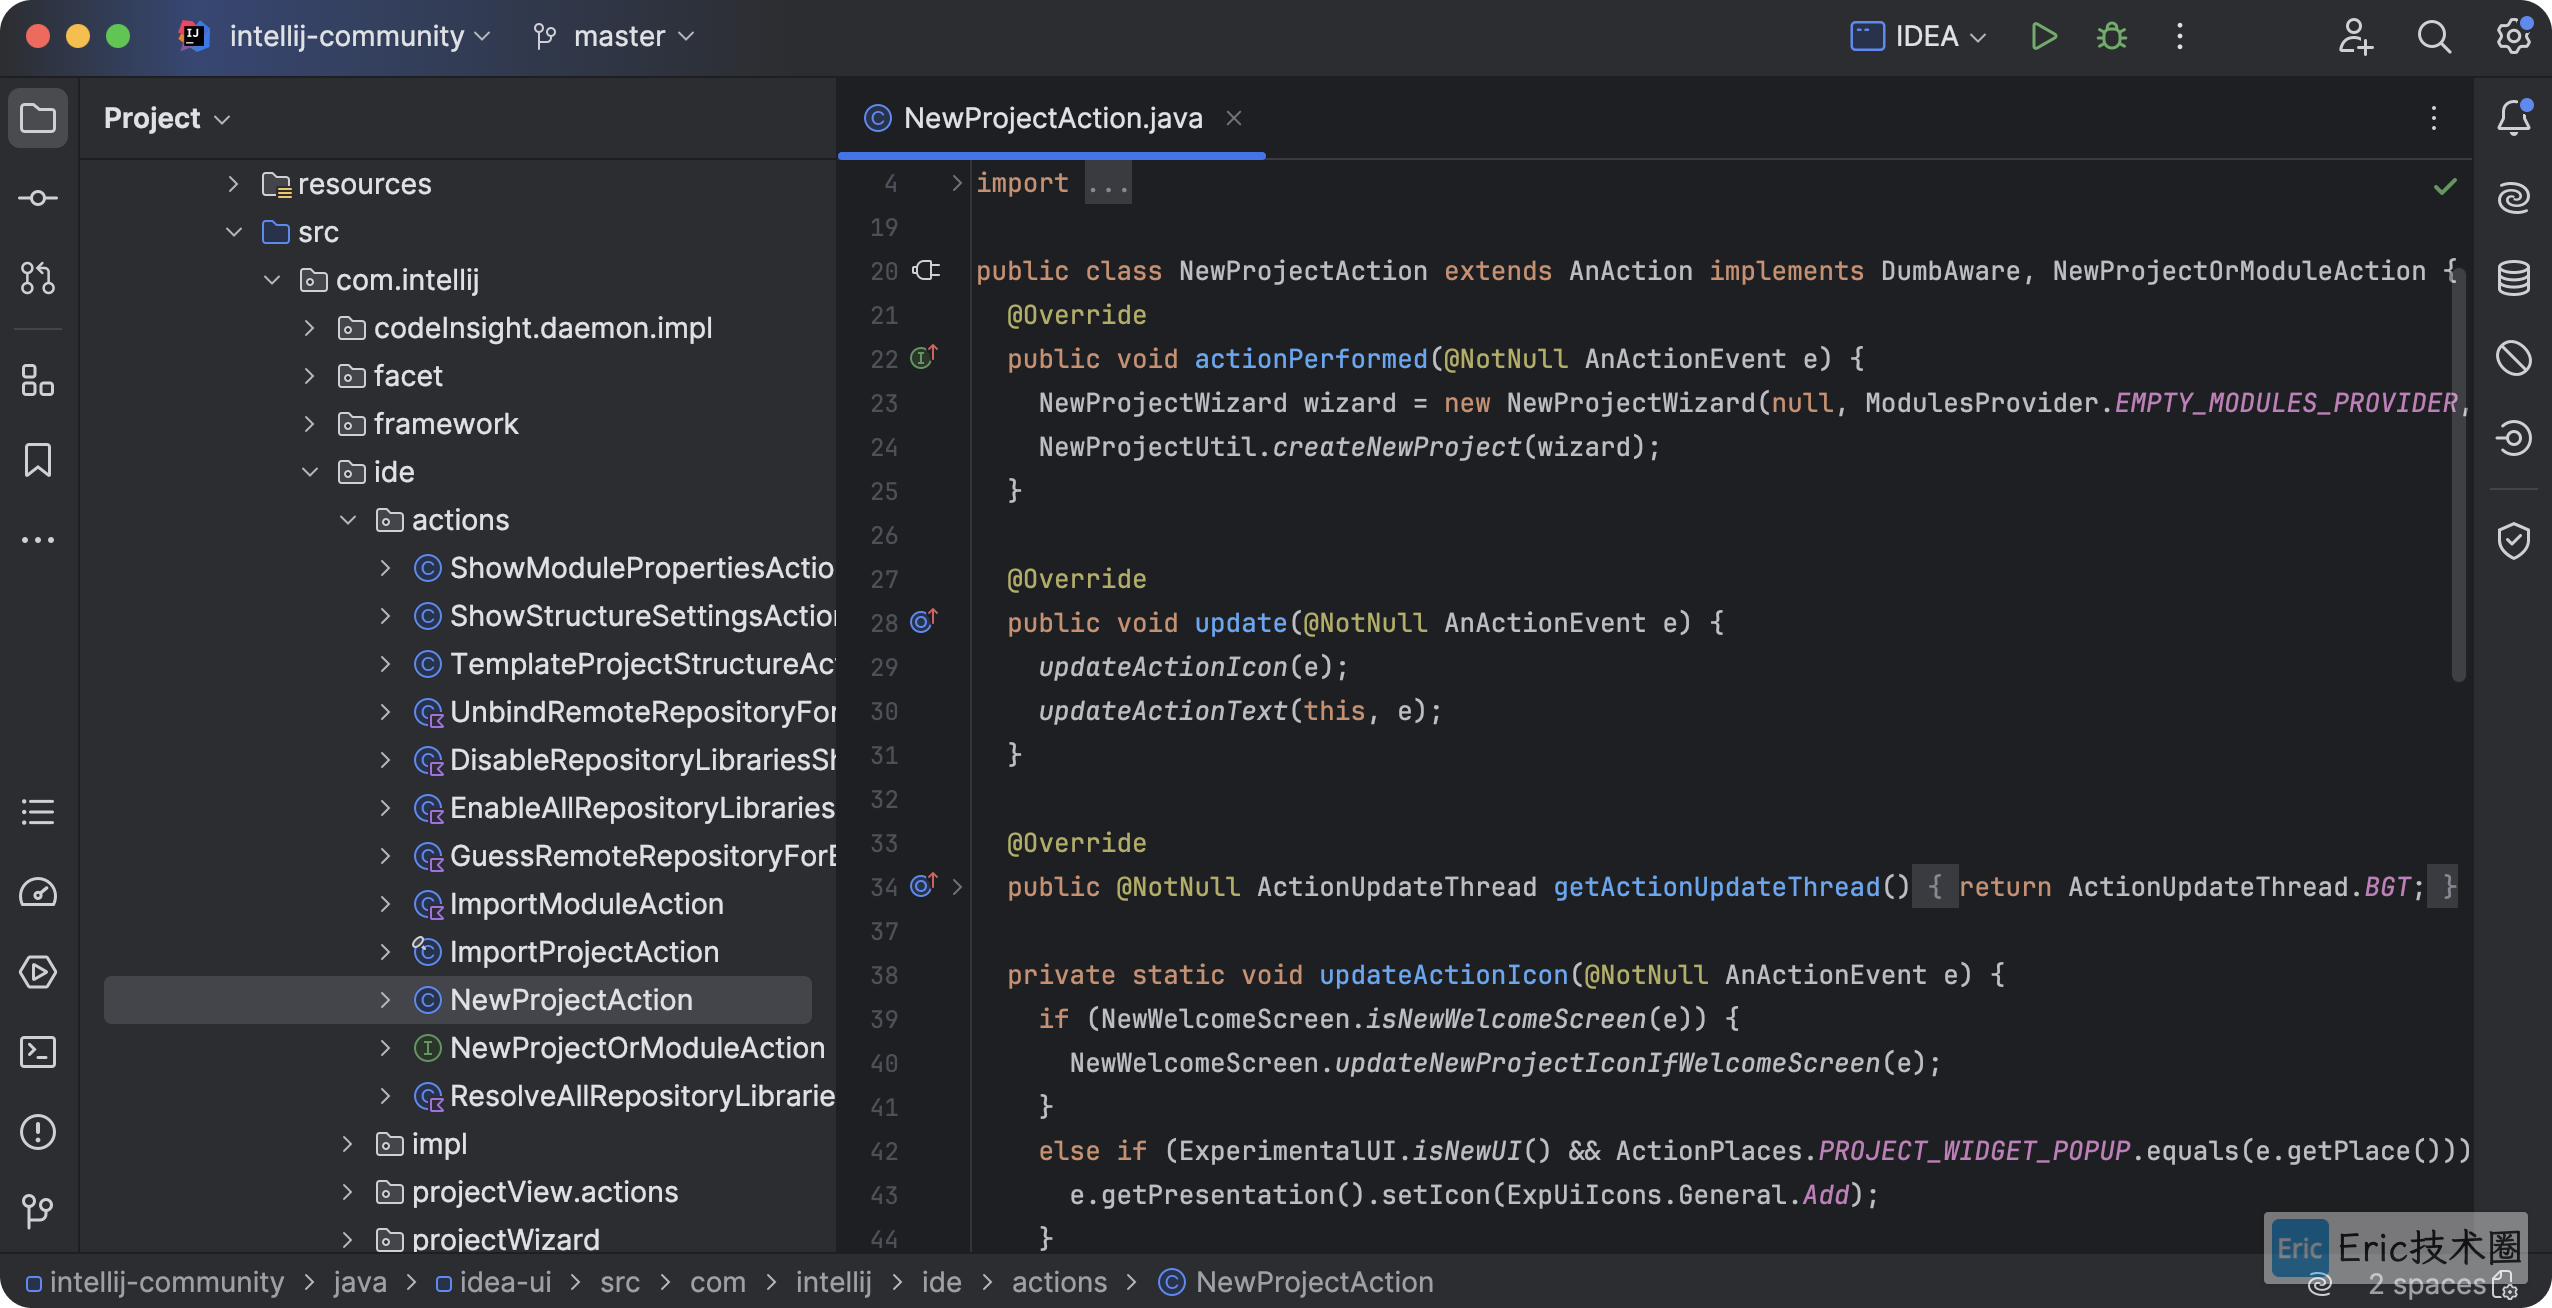Click the override gutter icon on line 28
Viewport: 2552px width, 1308px height.
tap(923, 621)
